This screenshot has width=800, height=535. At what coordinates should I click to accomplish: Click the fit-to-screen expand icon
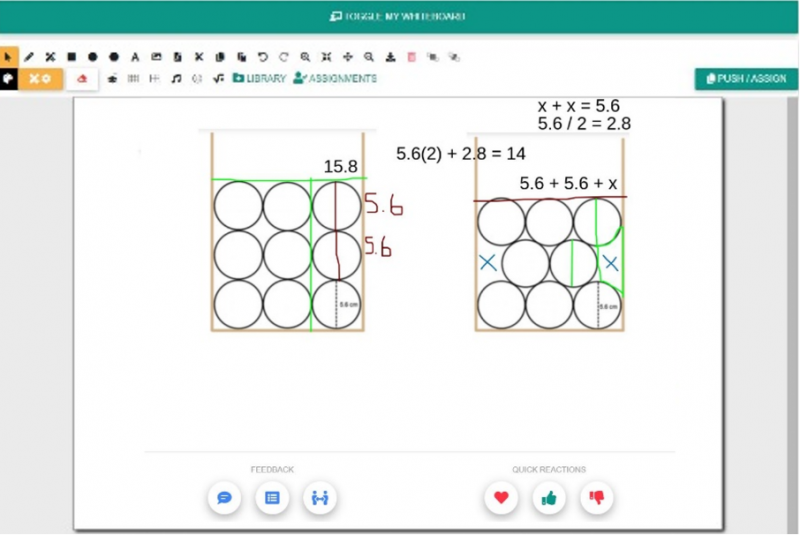coord(326,57)
